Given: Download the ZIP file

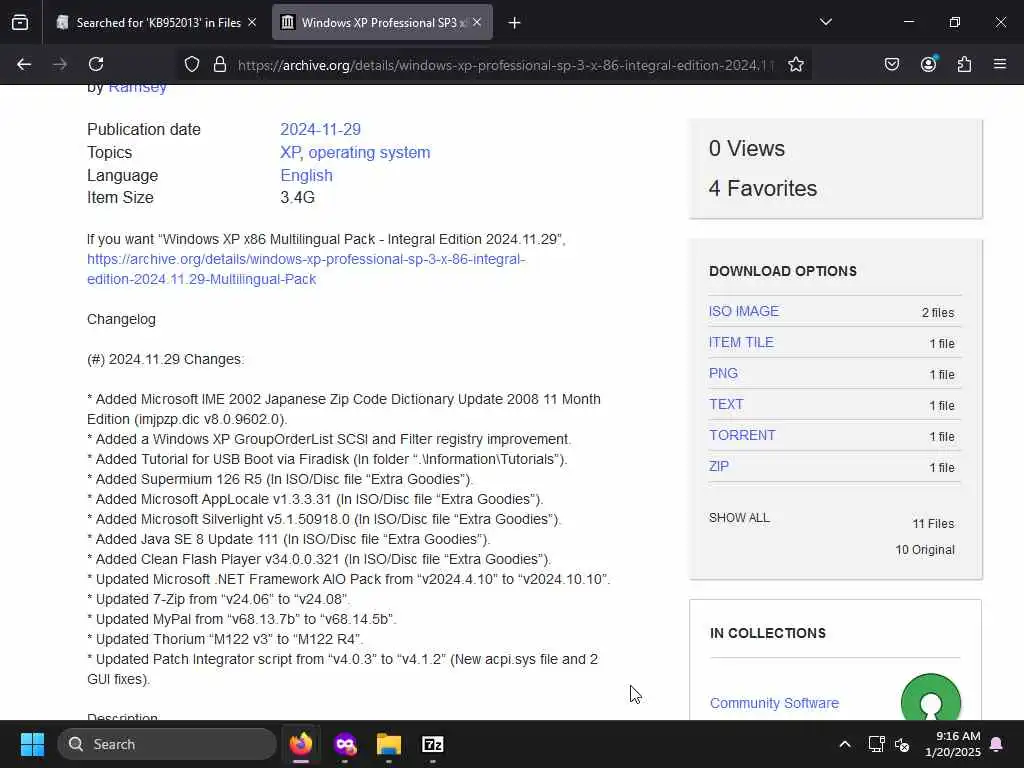Looking at the screenshot, I should coord(718,466).
